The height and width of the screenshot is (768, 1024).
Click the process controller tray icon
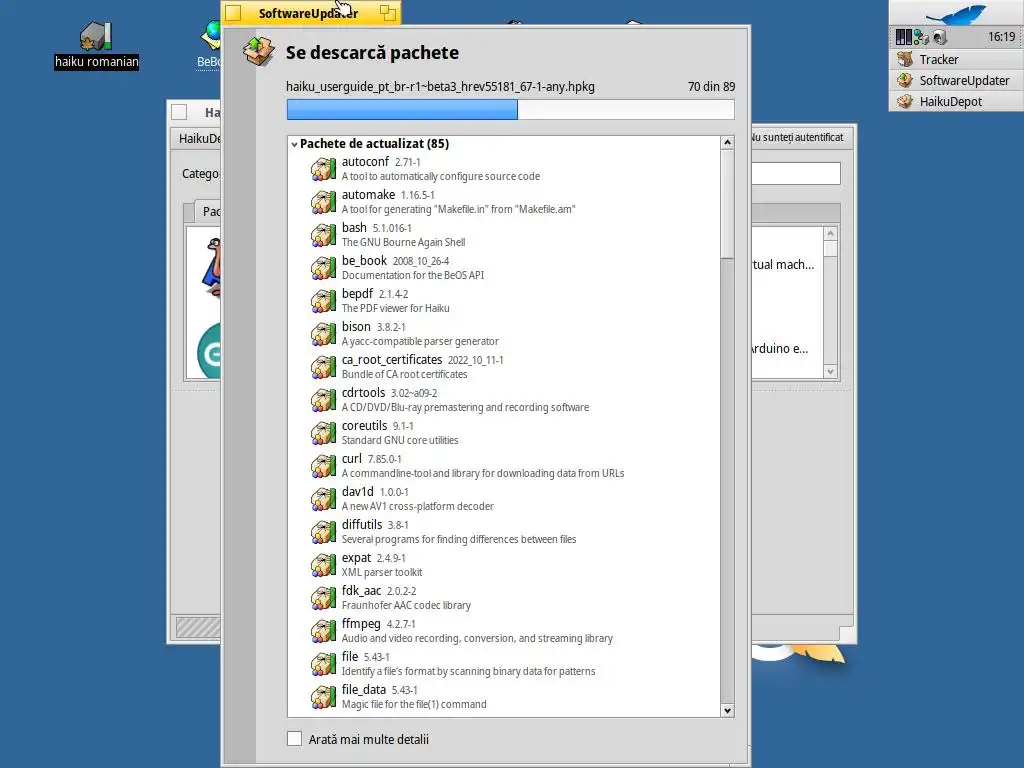[903, 37]
